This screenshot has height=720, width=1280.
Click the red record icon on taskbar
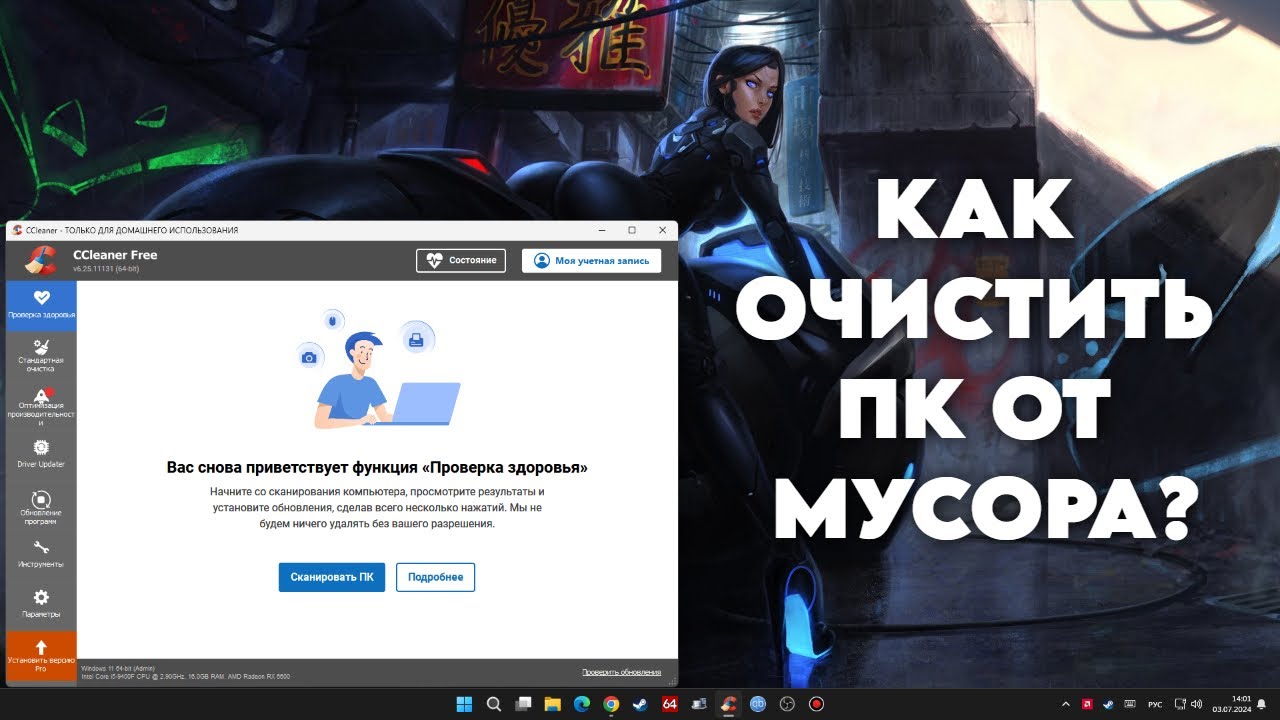click(817, 704)
